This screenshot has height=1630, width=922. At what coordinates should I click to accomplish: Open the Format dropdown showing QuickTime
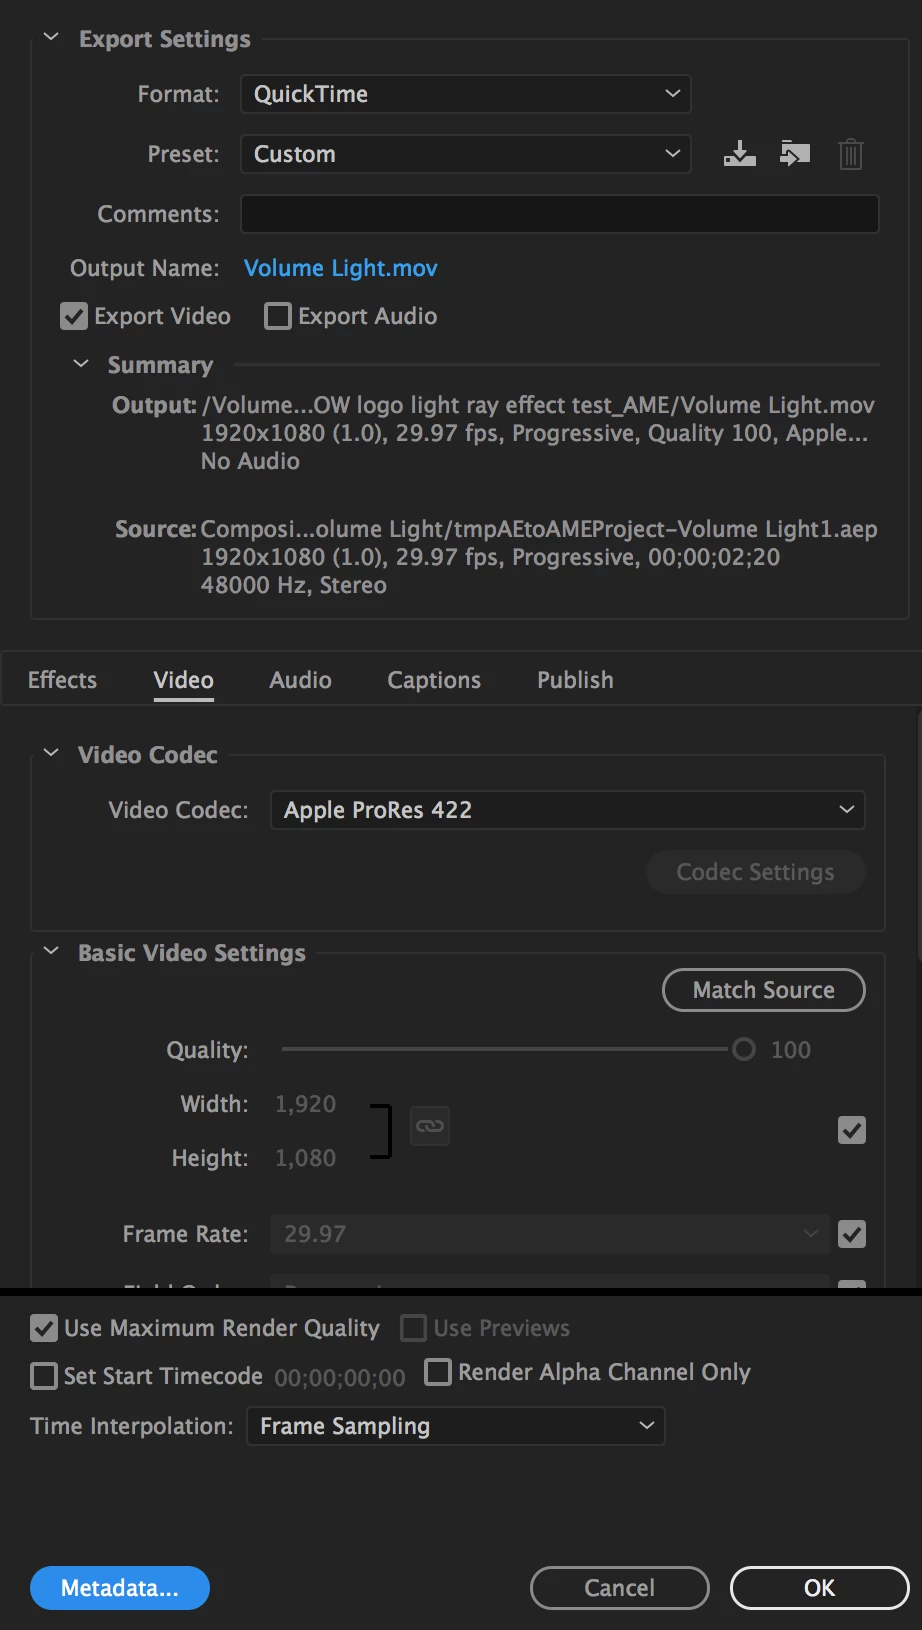tap(465, 94)
